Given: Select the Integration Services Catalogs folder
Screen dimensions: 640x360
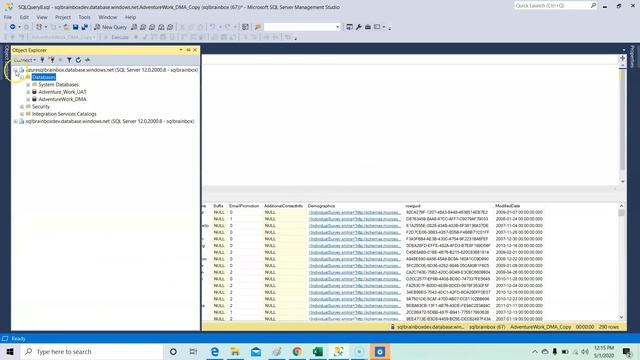Looking at the screenshot, I should click(64, 114).
